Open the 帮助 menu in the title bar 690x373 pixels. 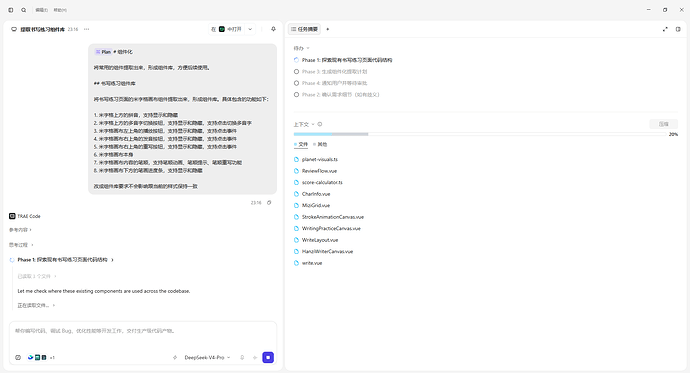point(60,10)
